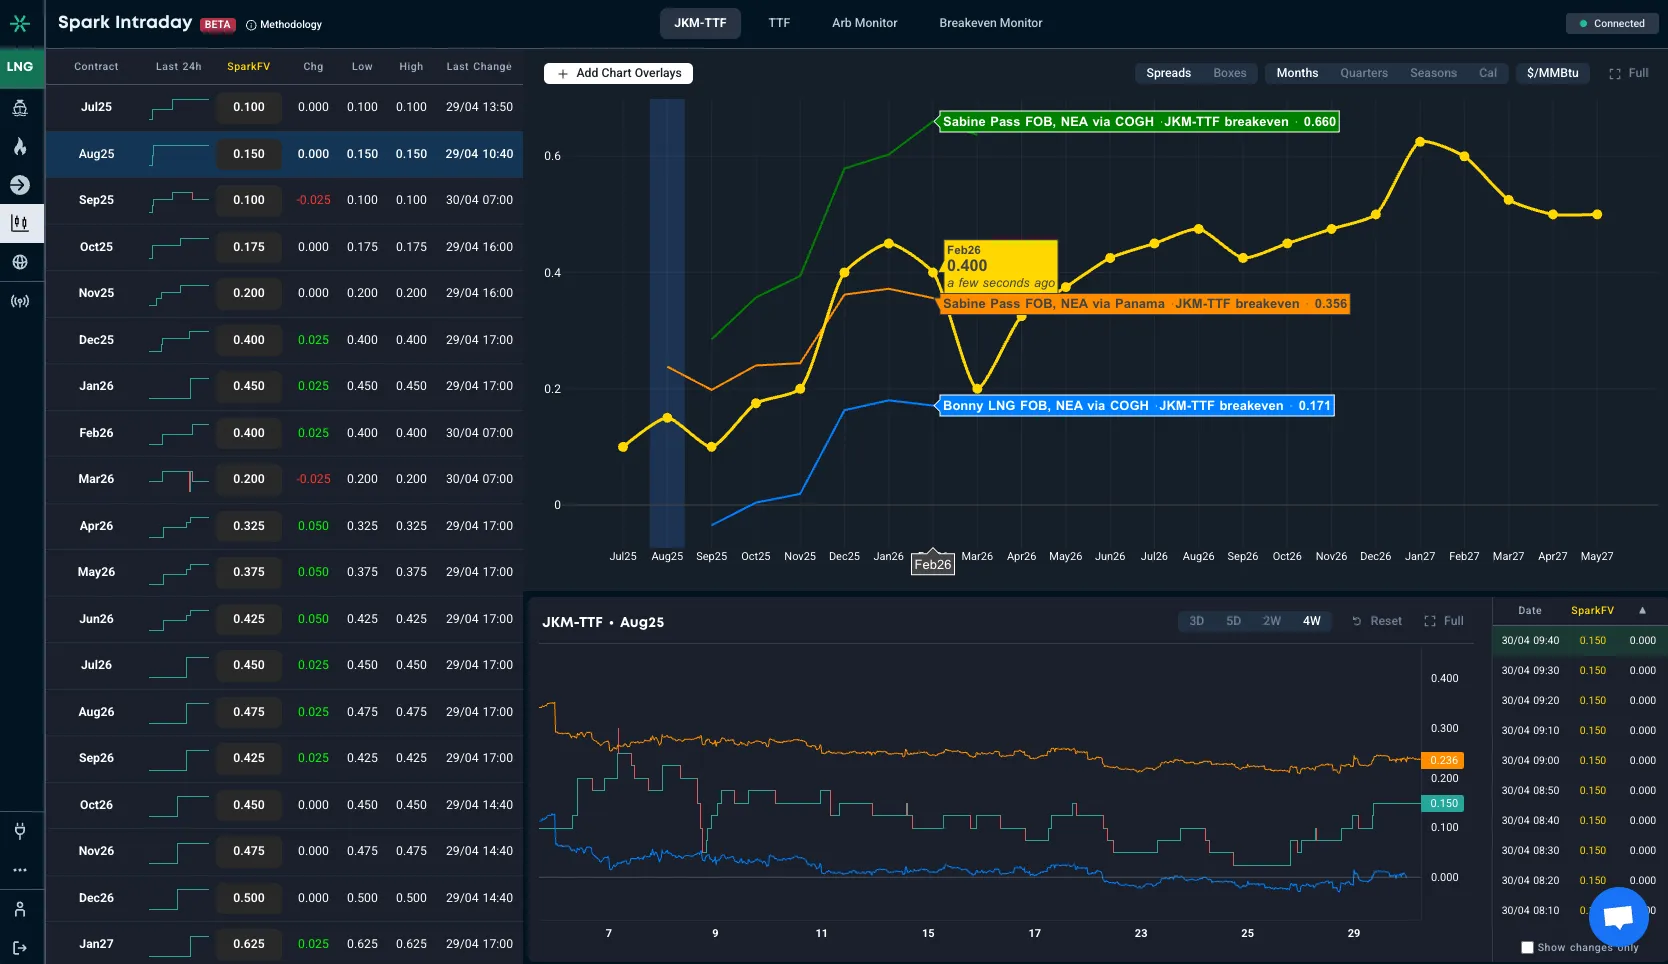Image resolution: width=1668 pixels, height=964 pixels.
Task: Switch to TTF tab
Action: click(x=779, y=23)
